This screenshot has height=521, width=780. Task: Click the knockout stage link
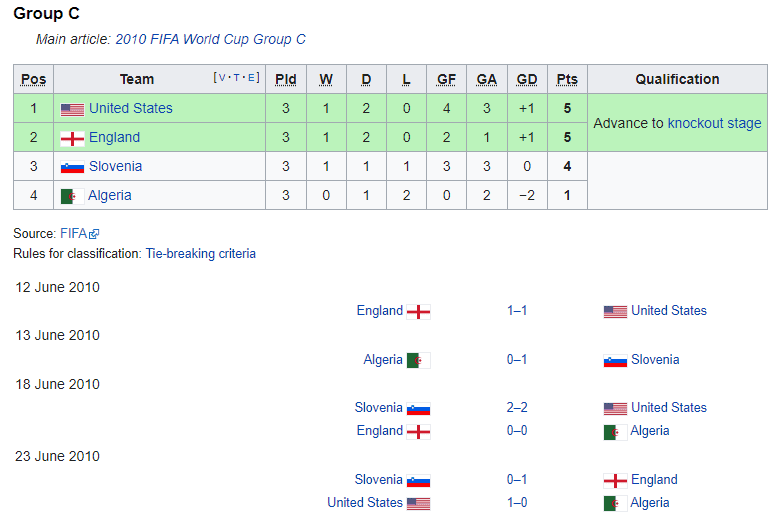(714, 123)
